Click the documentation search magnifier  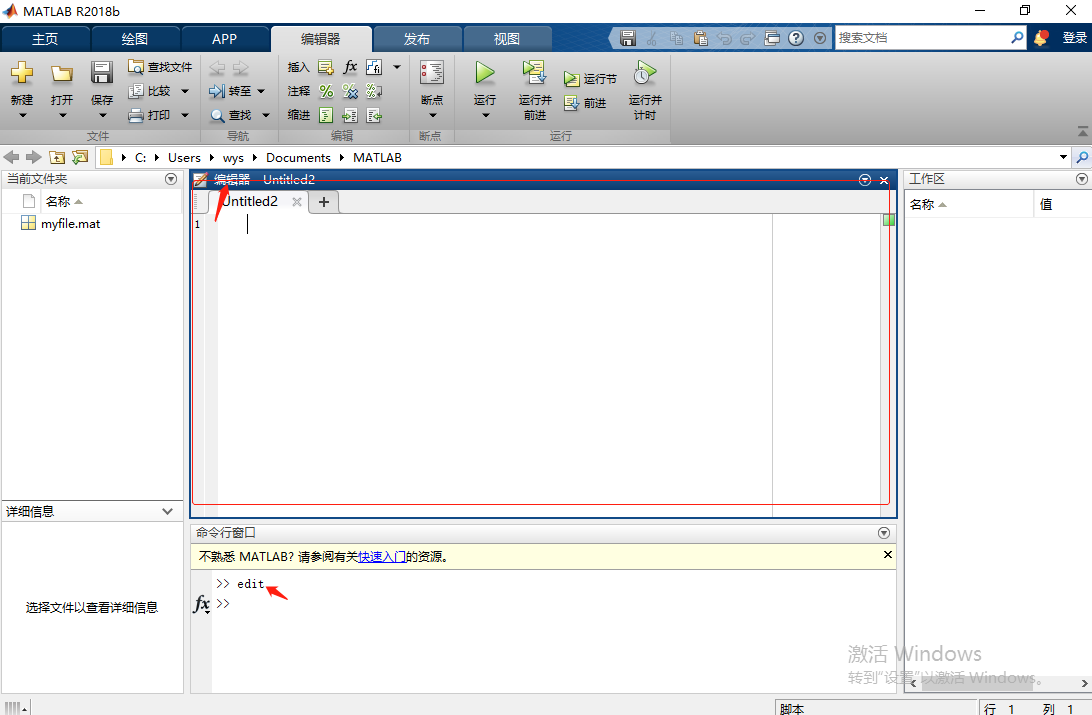click(1017, 38)
